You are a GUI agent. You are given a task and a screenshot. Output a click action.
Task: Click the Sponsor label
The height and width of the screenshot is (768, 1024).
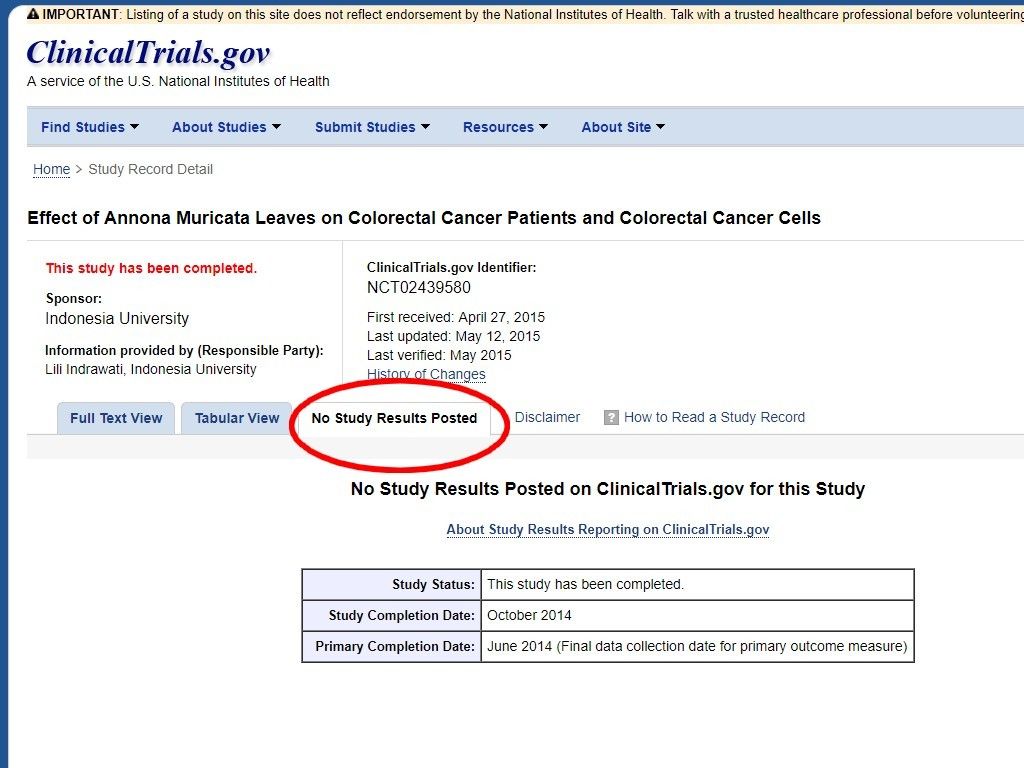pos(74,298)
